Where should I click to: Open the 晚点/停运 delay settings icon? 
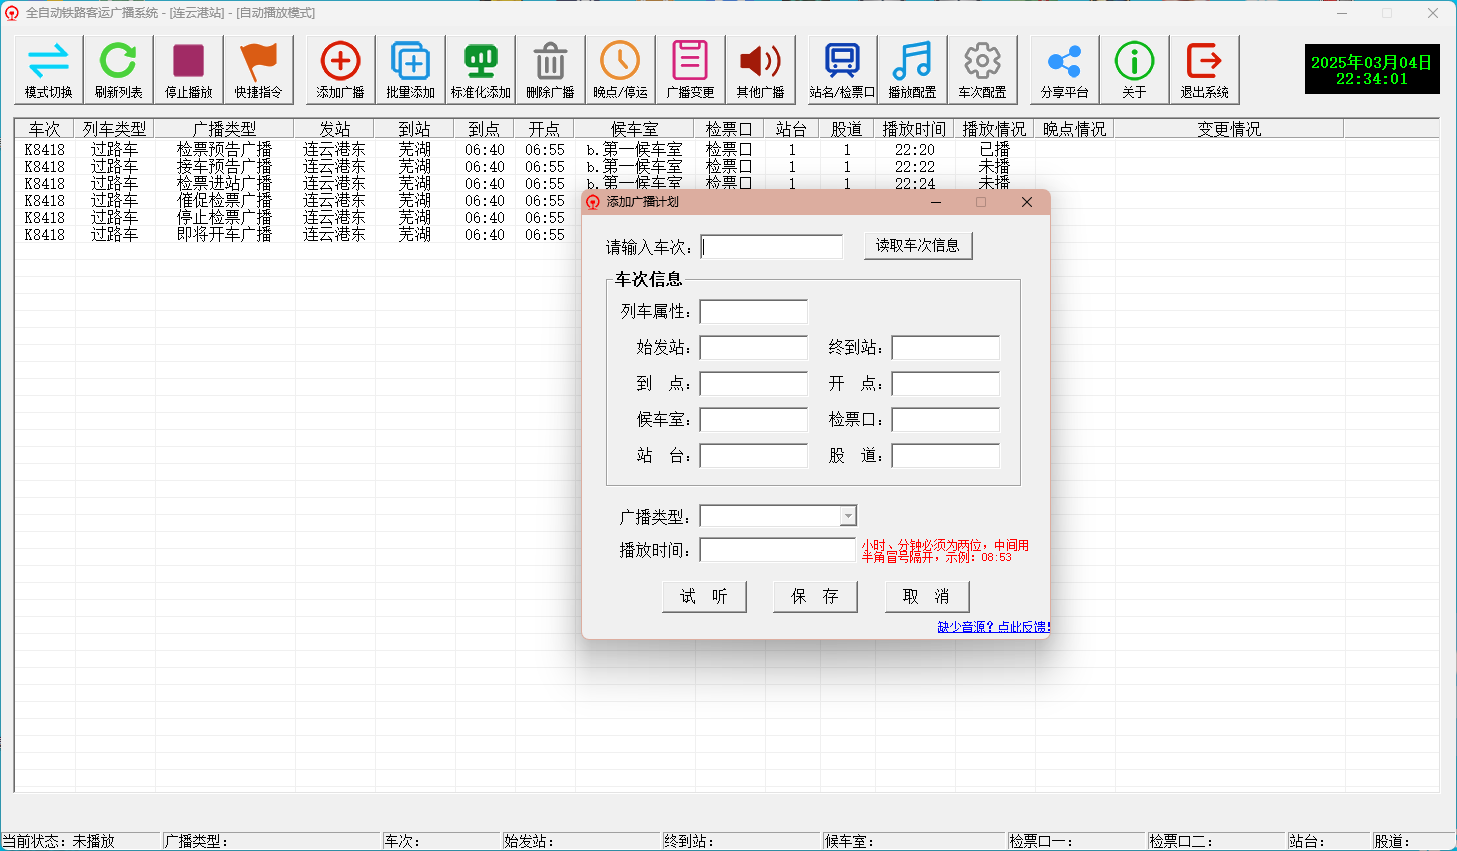coord(621,69)
